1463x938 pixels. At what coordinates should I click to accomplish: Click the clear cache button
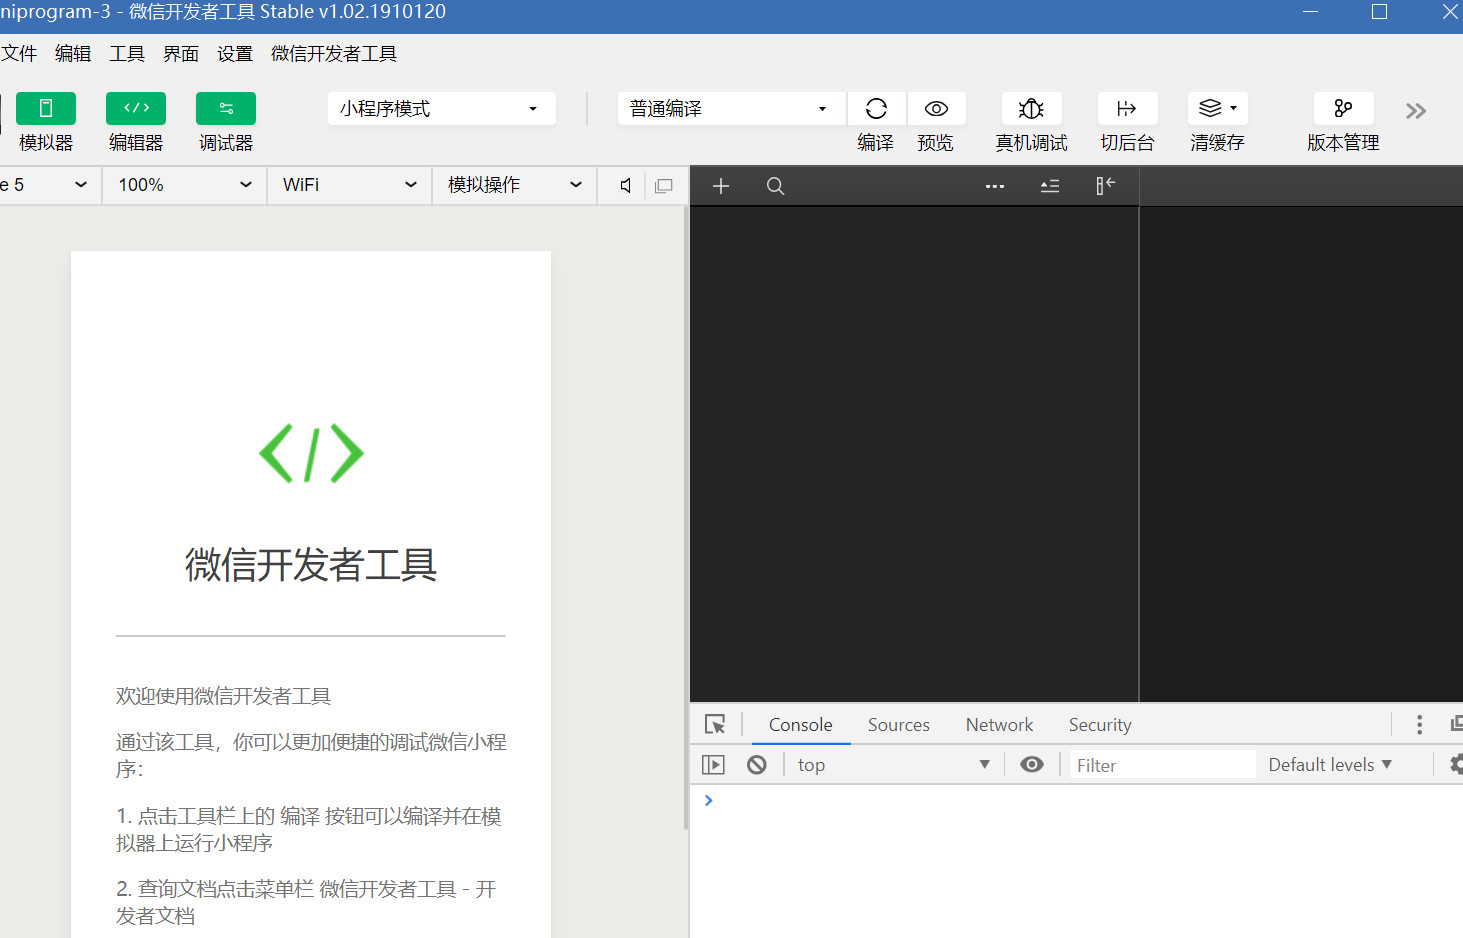coord(1217,109)
